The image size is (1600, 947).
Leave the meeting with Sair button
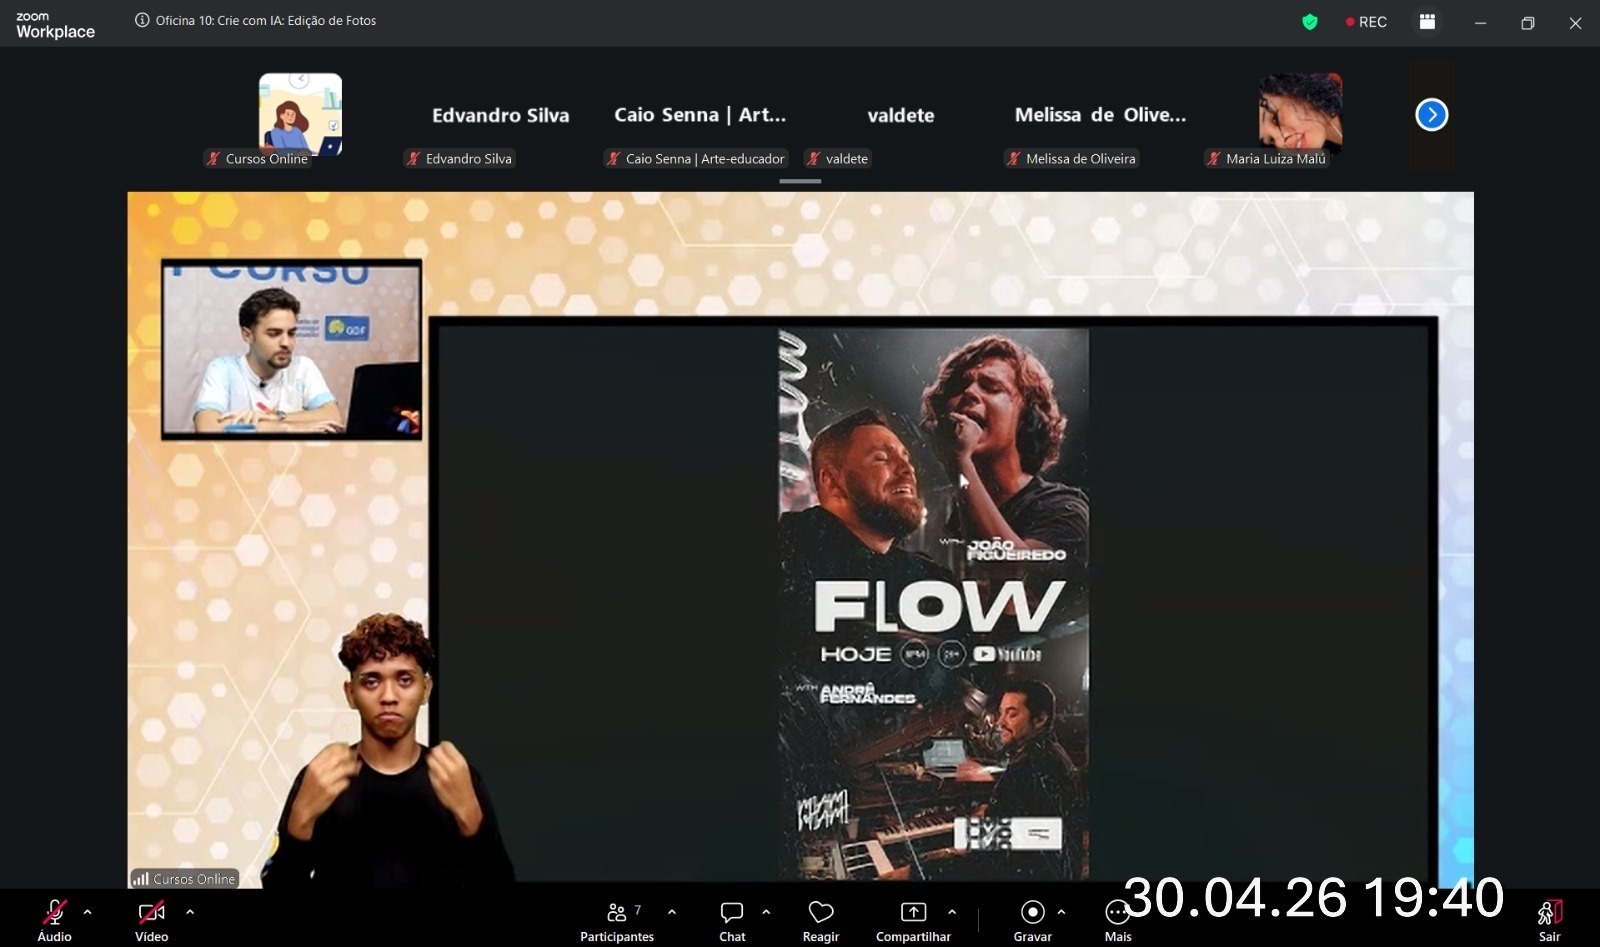pyautogui.click(x=1549, y=920)
